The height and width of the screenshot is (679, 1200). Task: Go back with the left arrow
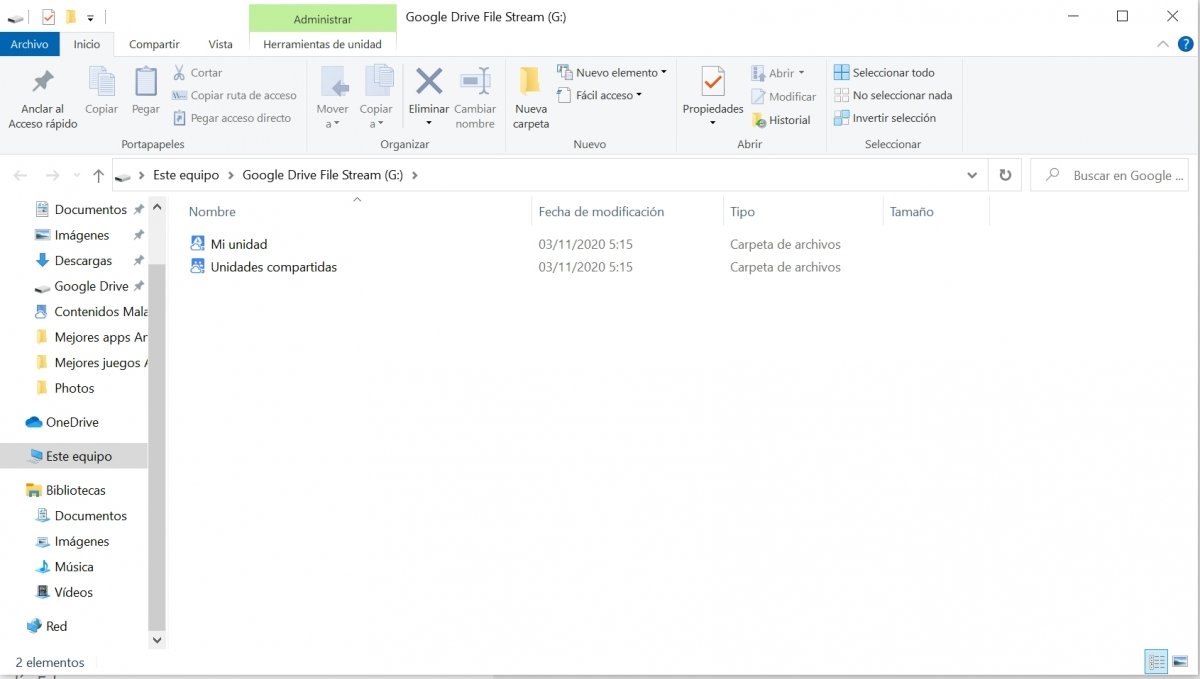point(20,176)
